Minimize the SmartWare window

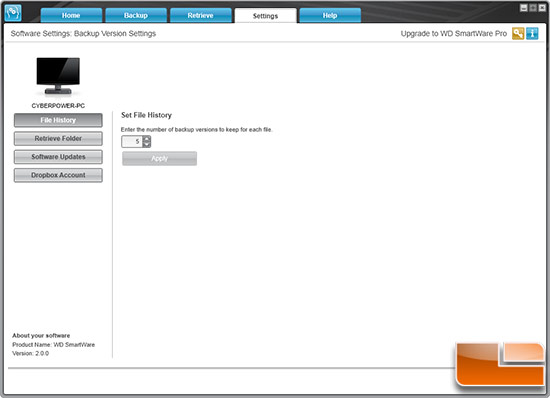coord(524,8)
